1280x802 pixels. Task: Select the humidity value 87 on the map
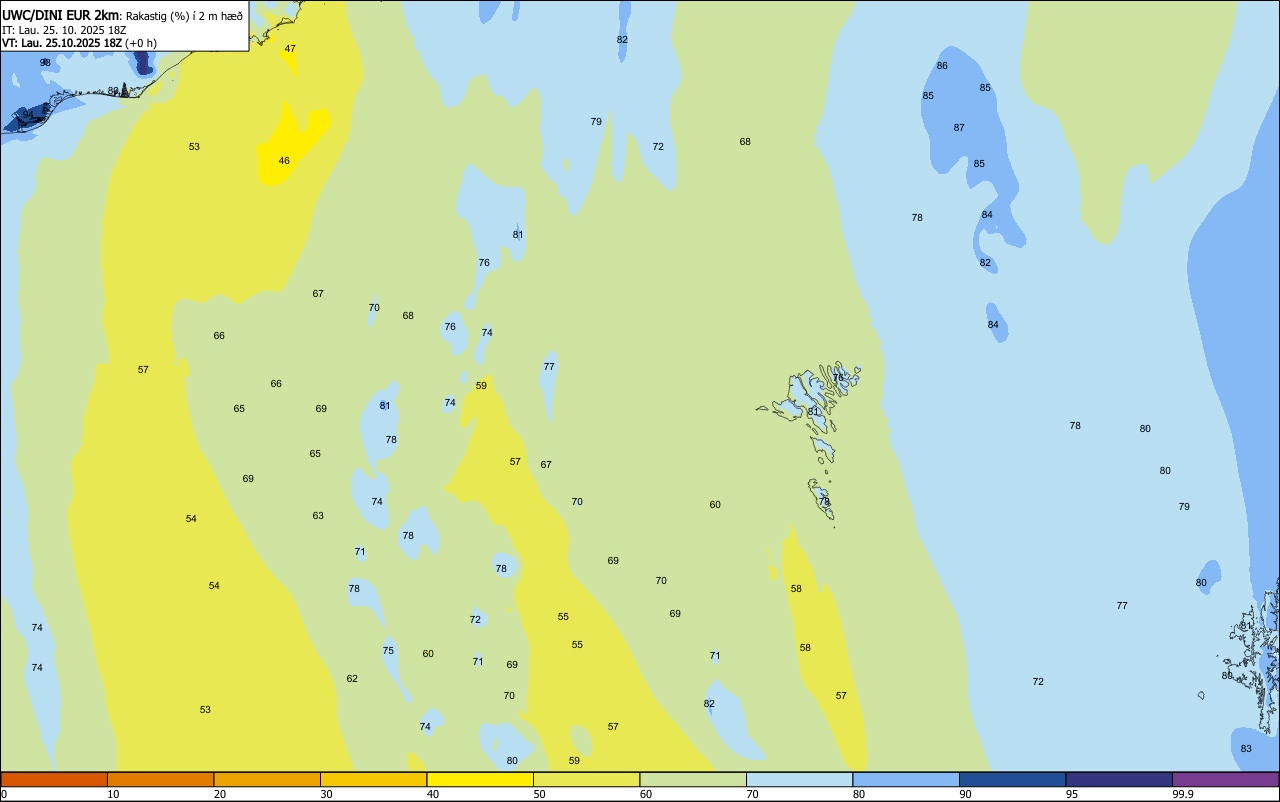click(959, 128)
